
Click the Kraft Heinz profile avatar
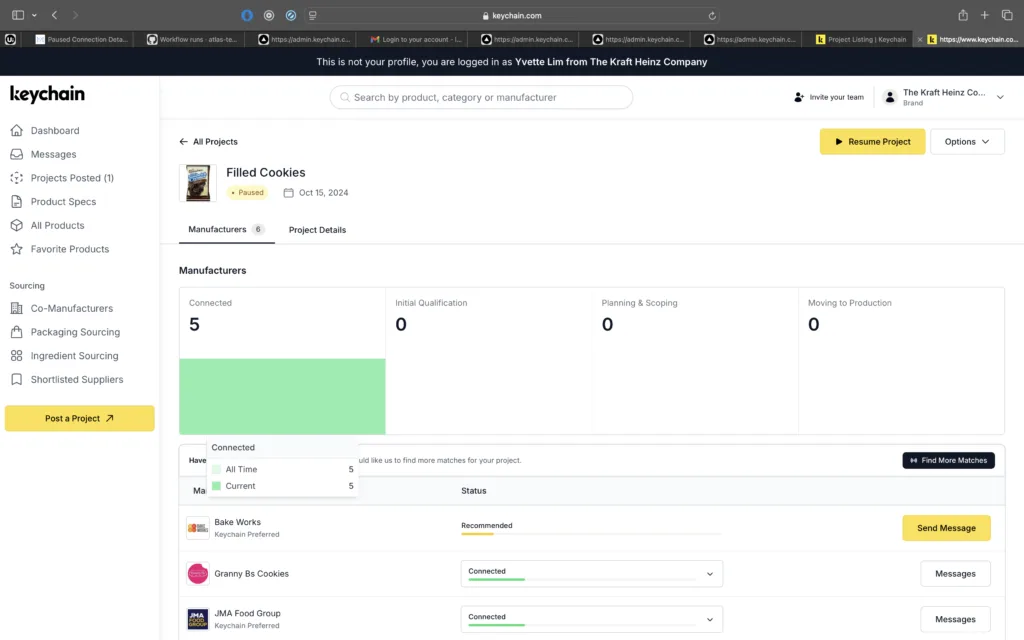coord(889,97)
